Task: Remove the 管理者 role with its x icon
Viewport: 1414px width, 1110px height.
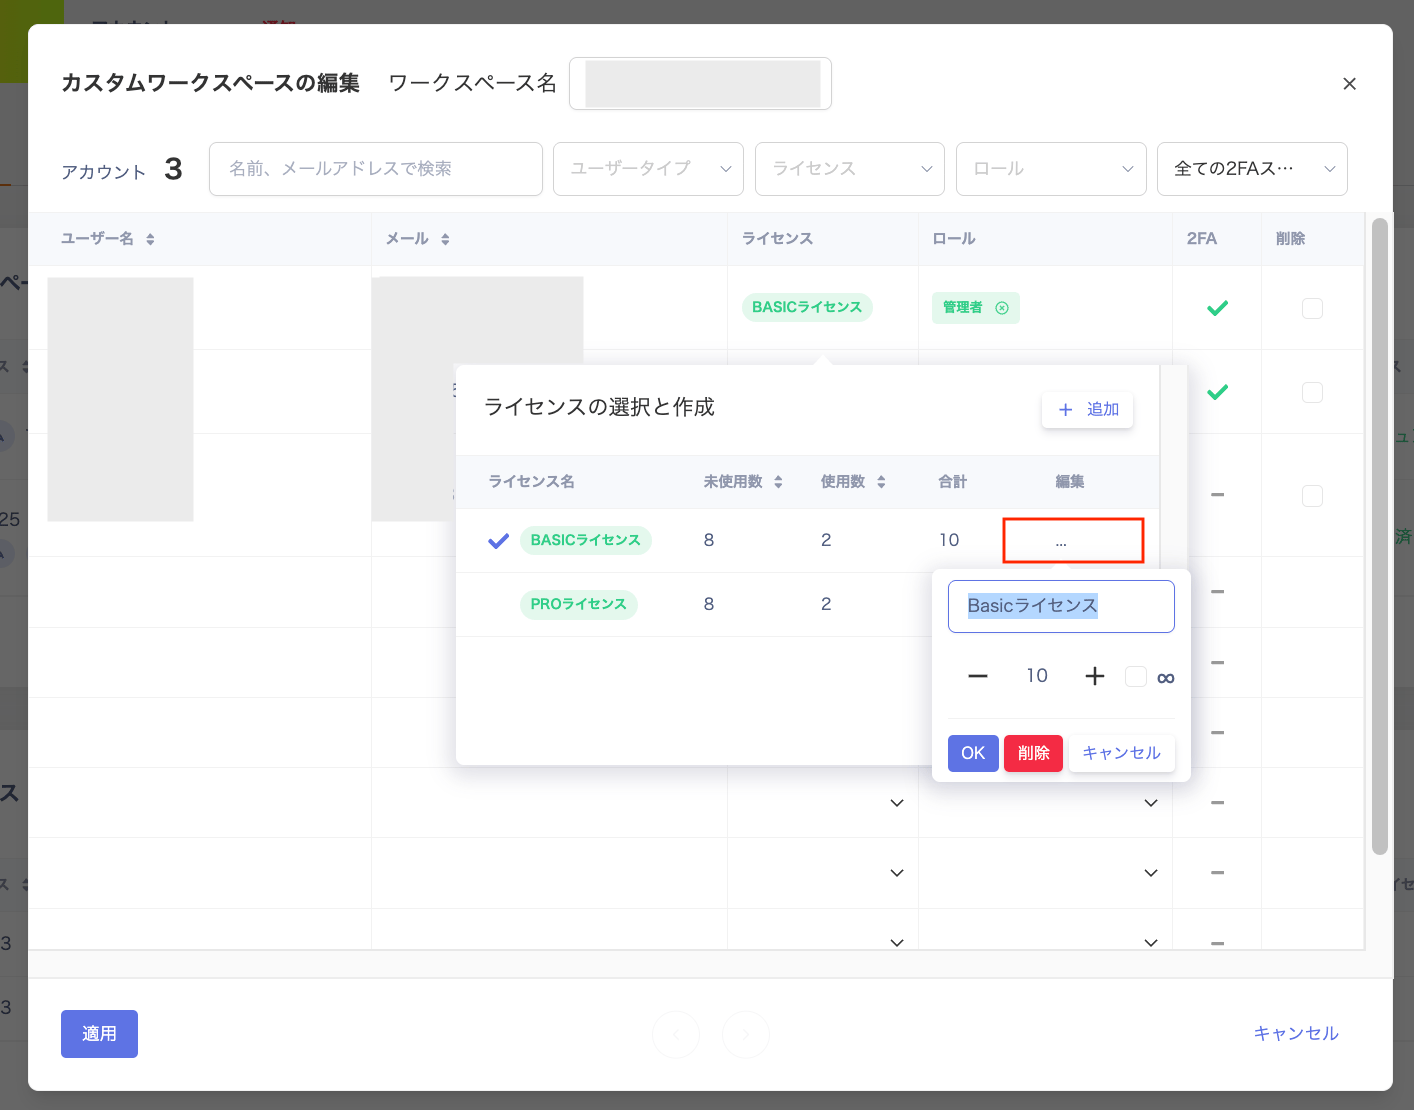Action: [1002, 308]
